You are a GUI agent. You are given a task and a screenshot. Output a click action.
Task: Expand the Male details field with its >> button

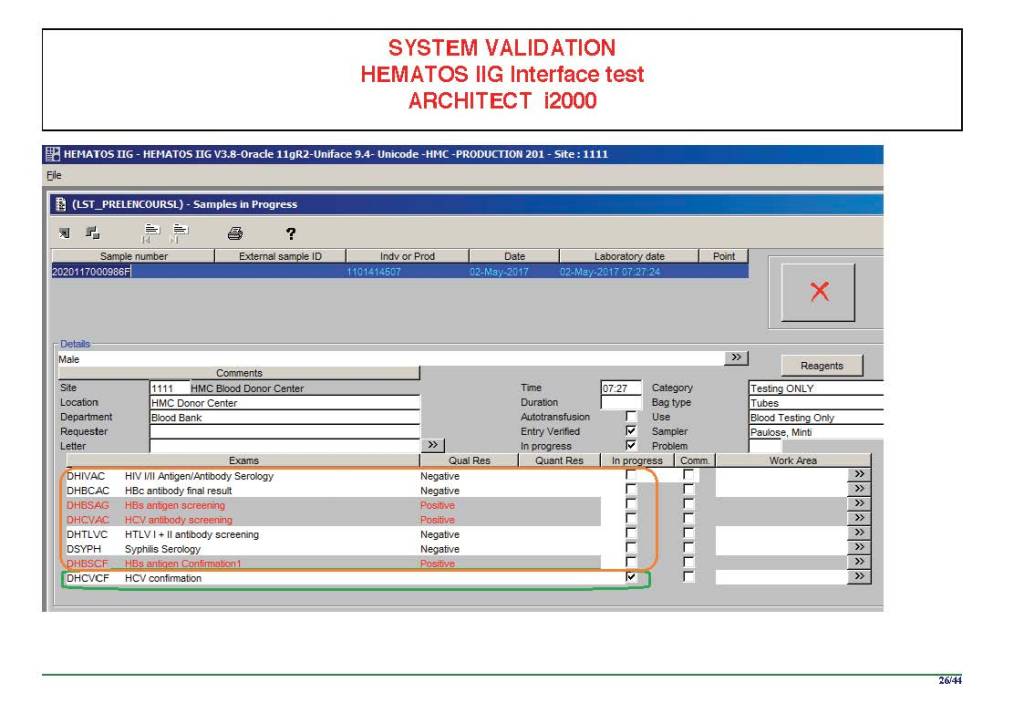pos(737,357)
